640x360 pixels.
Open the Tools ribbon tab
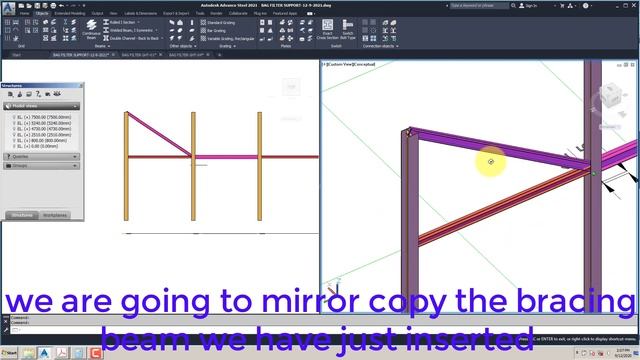tap(200, 13)
